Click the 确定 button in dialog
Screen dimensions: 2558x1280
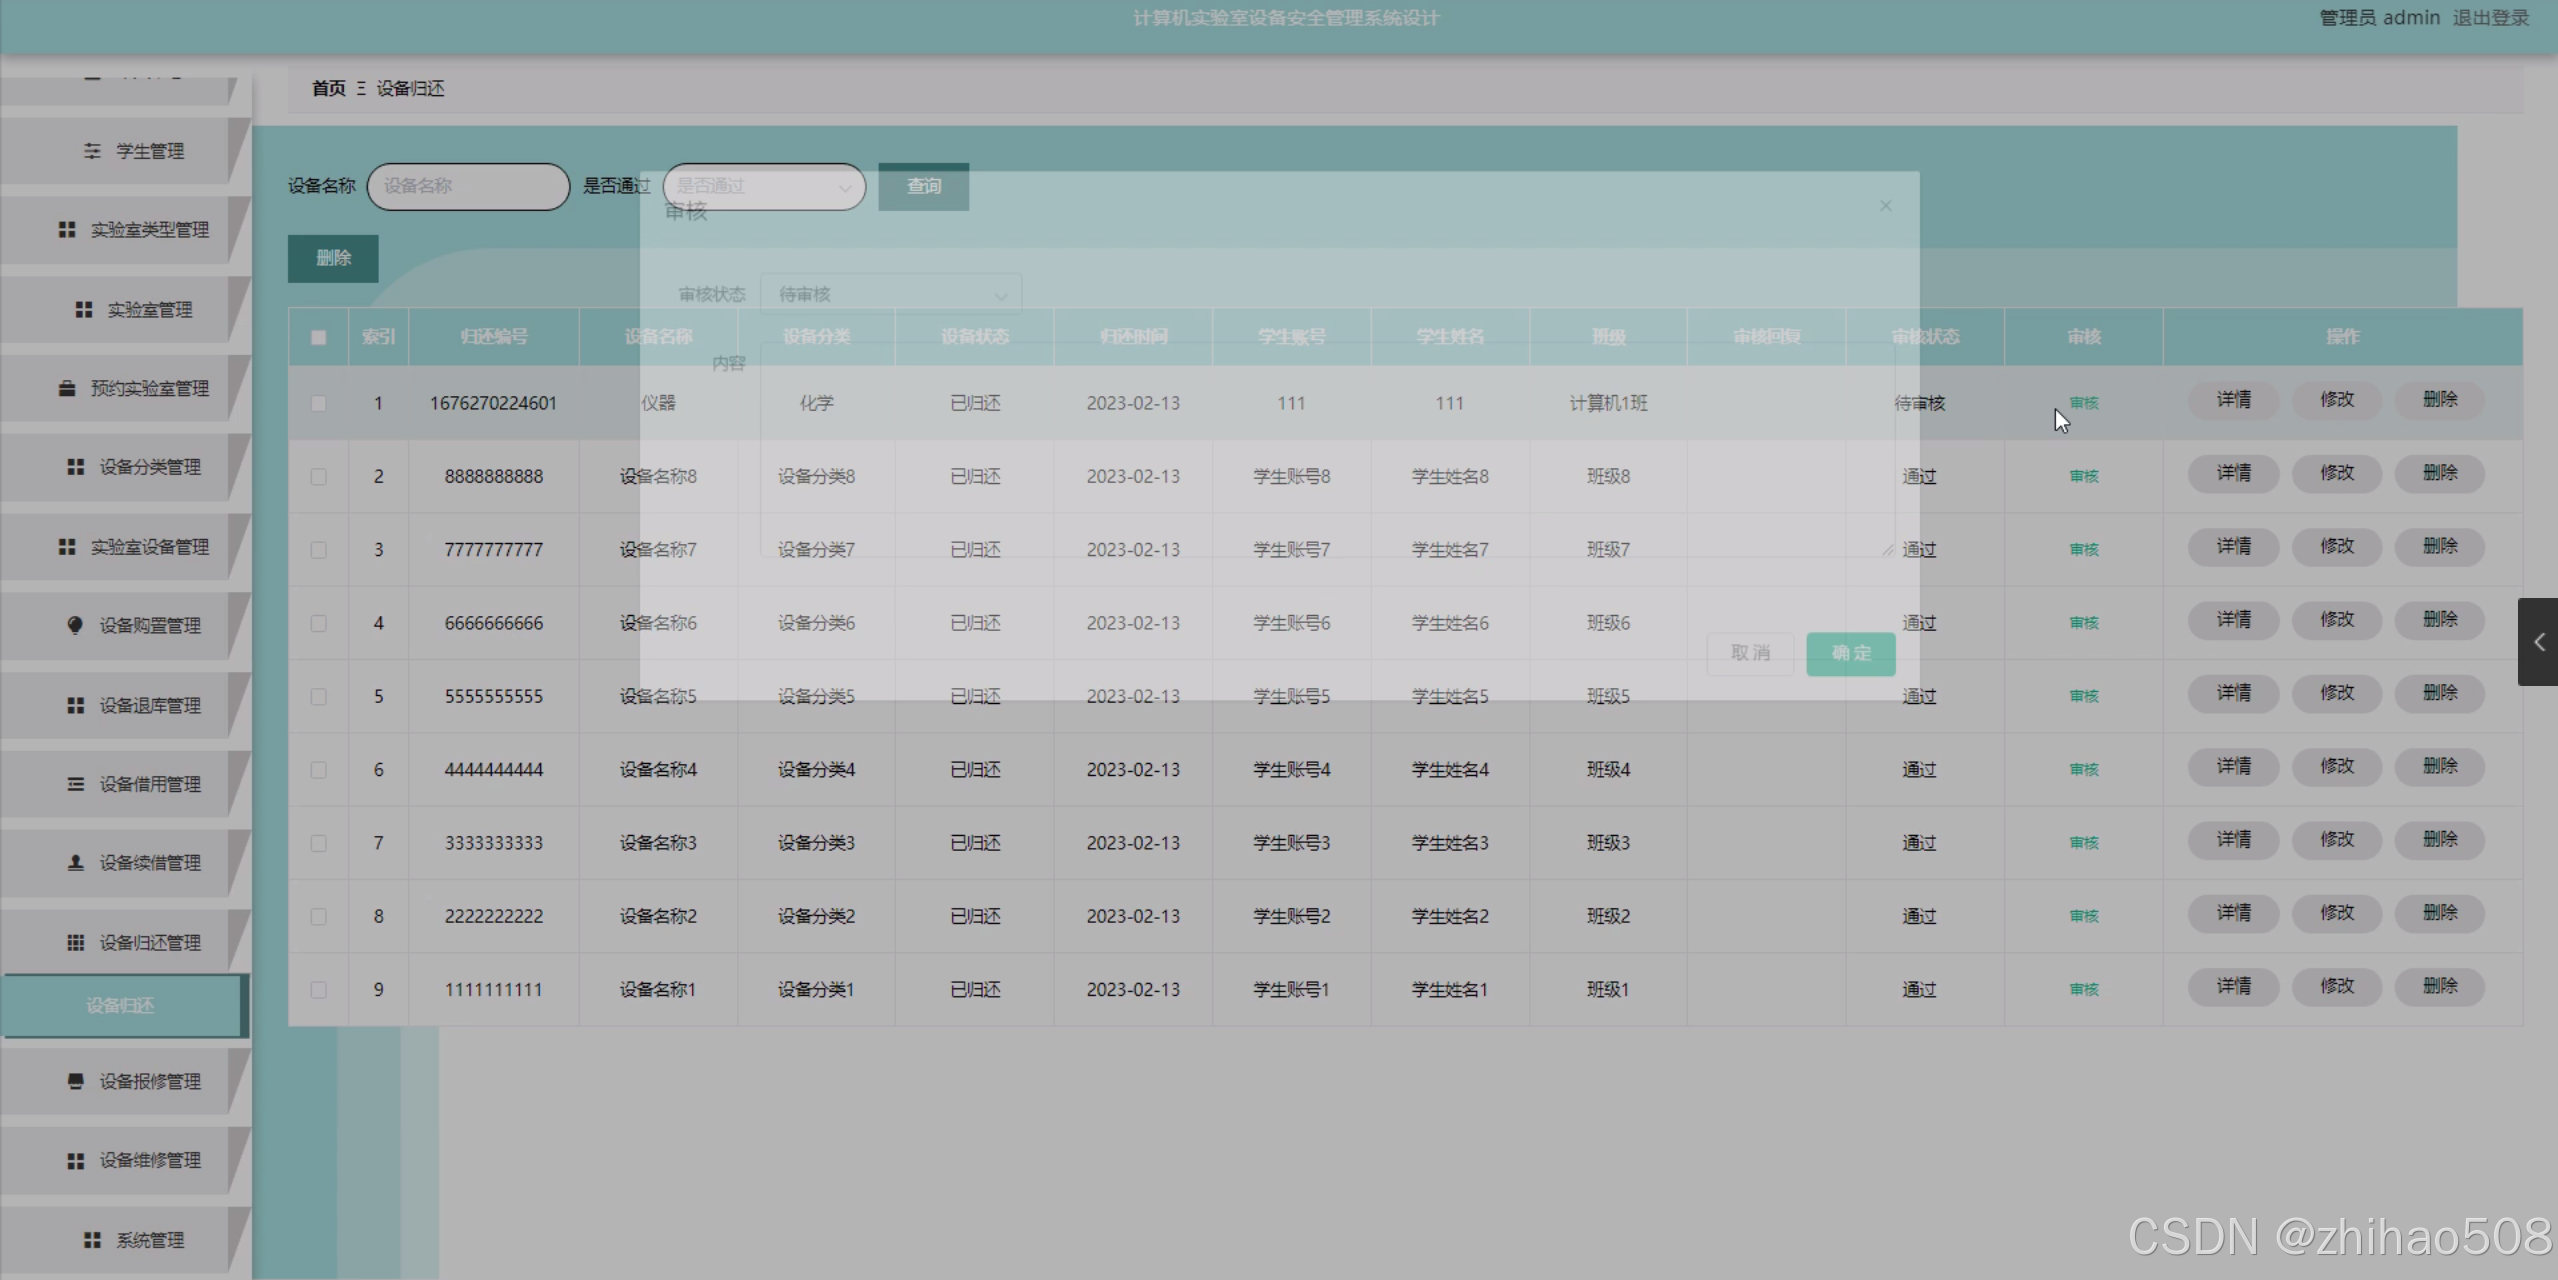pos(1850,653)
